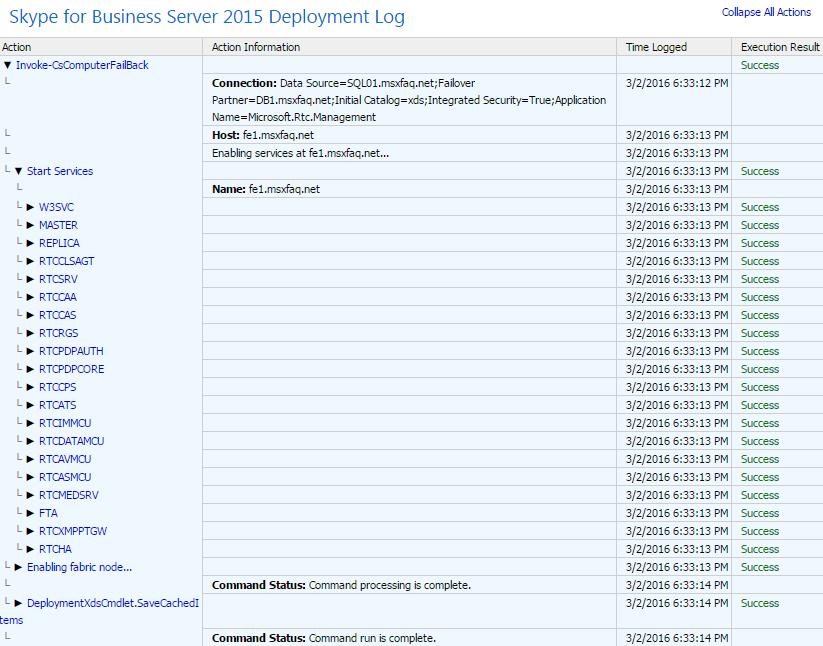823x646 pixels.
Task: Click the Command processing is complete message
Action: (x=341, y=585)
